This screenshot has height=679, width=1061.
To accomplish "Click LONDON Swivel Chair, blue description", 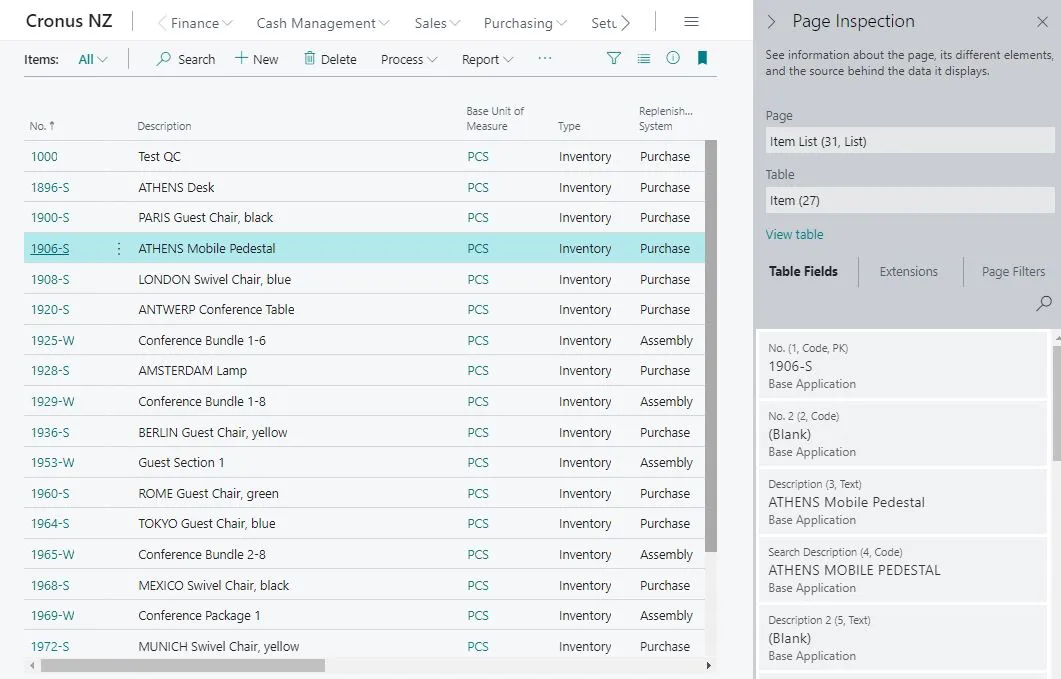I will (215, 280).
